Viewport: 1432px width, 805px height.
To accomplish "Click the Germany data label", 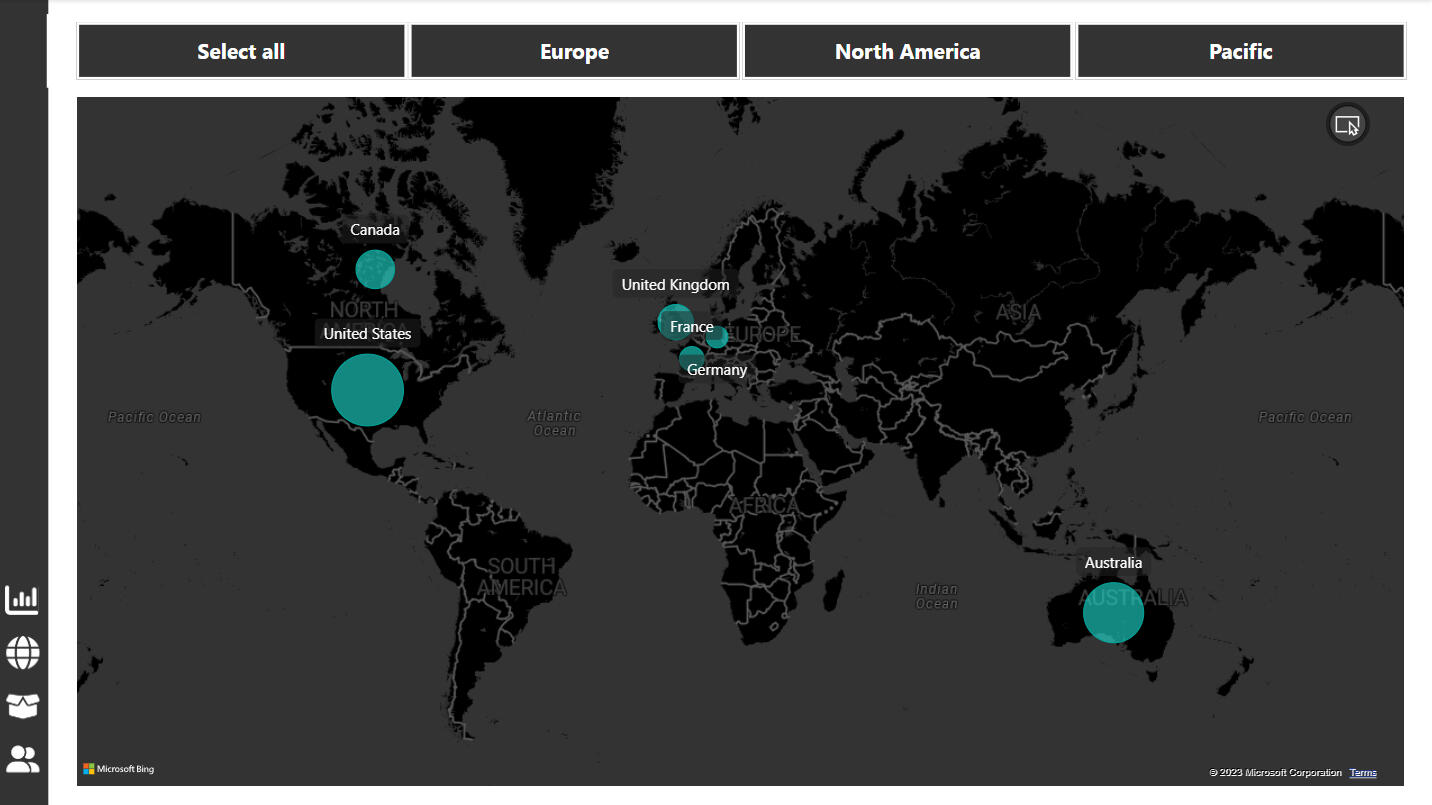I will coord(717,370).
